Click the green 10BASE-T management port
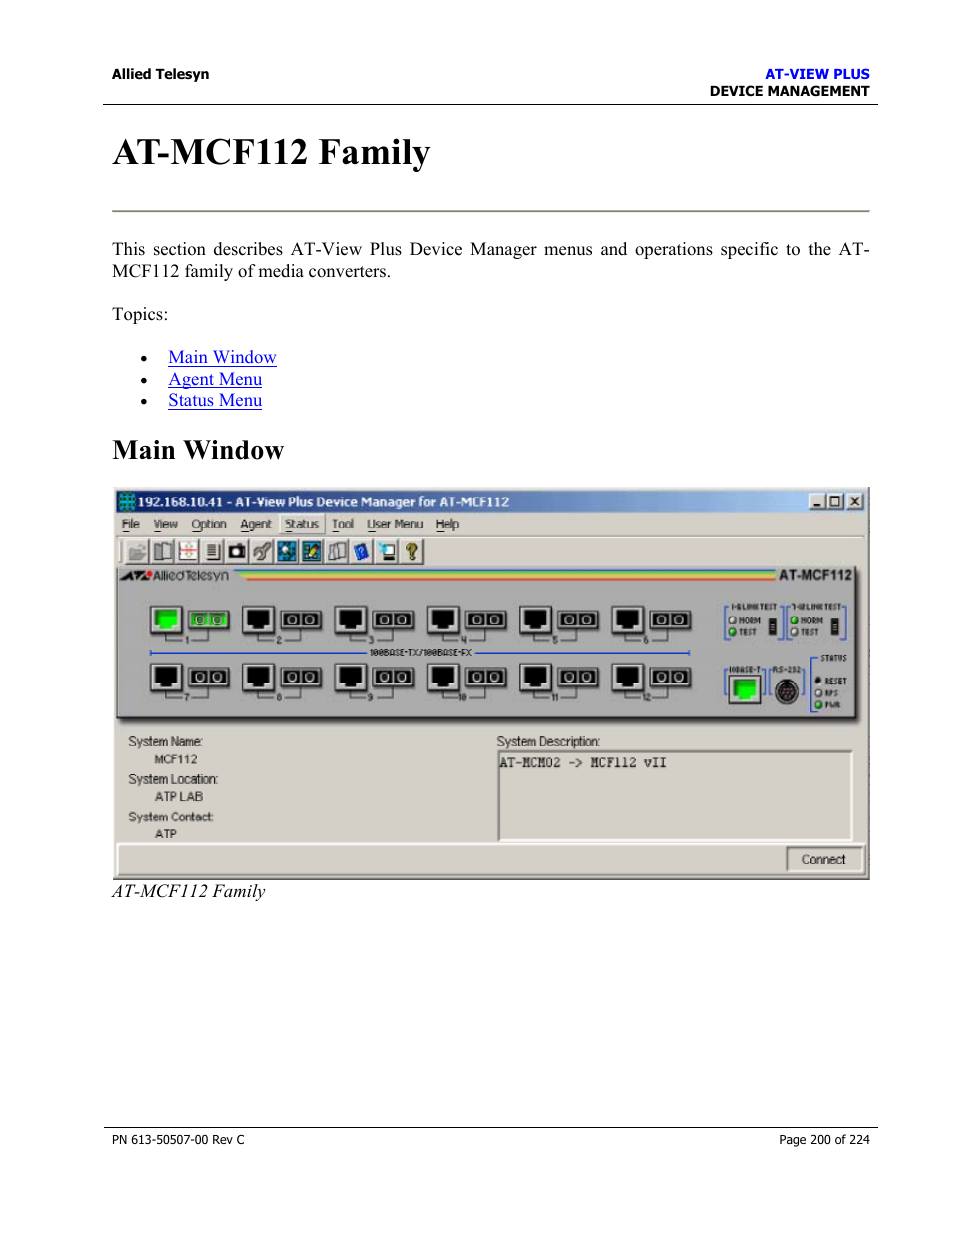 coord(744,689)
